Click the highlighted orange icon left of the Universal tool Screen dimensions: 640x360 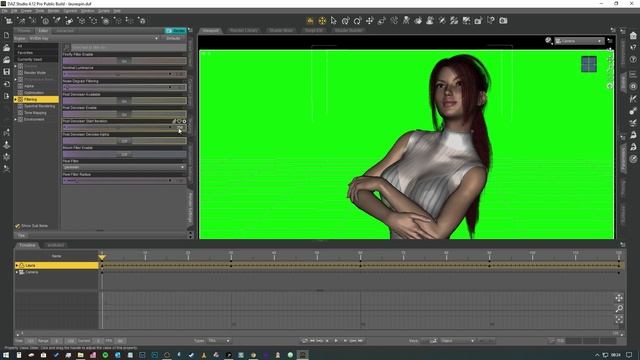(x=310, y=20)
